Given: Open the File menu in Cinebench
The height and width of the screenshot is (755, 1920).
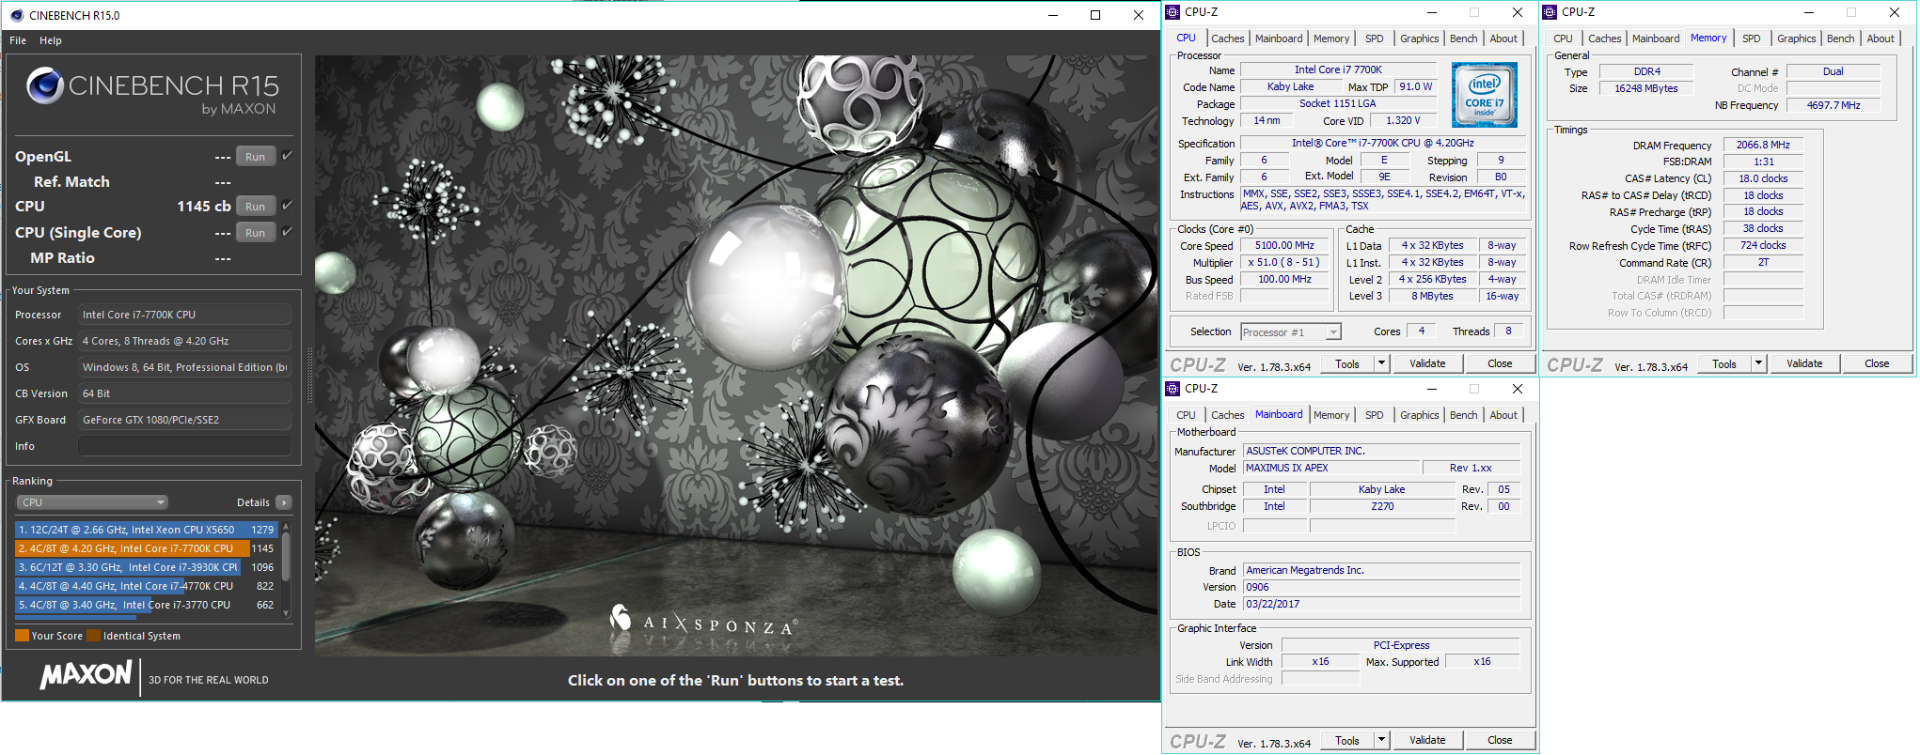Looking at the screenshot, I should click(x=18, y=40).
